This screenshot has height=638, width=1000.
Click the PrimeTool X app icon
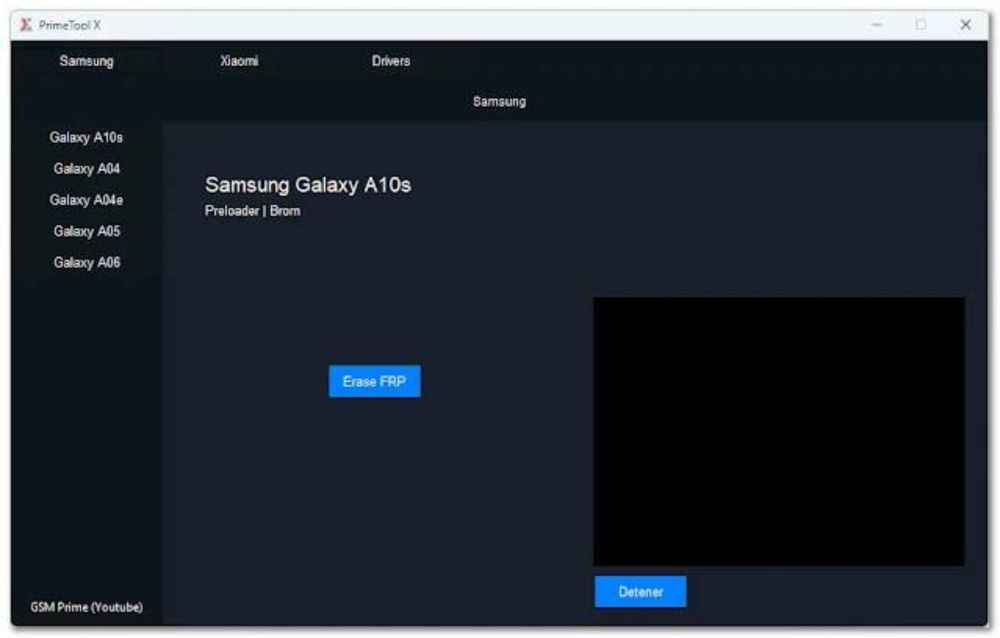[x=26, y=25]
